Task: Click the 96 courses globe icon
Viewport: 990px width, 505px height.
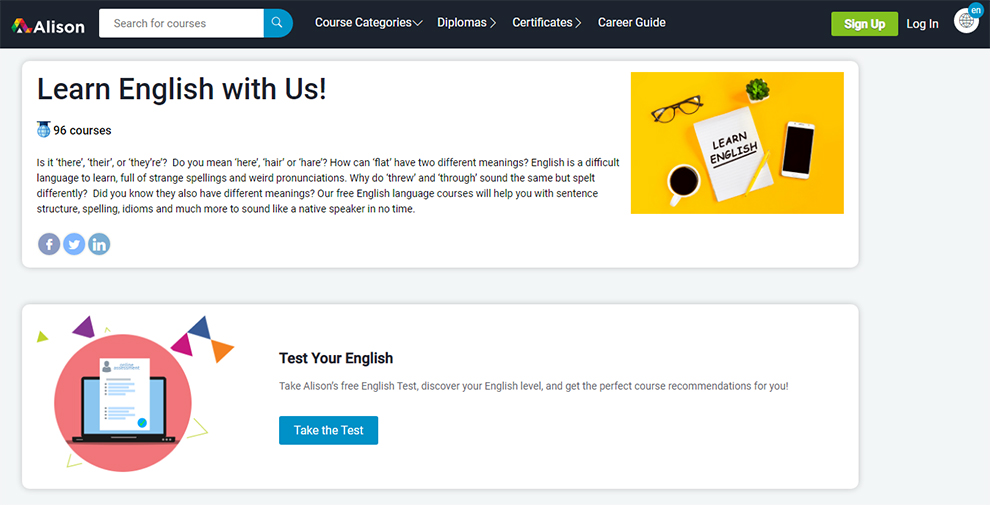Action: click(44, 129)
